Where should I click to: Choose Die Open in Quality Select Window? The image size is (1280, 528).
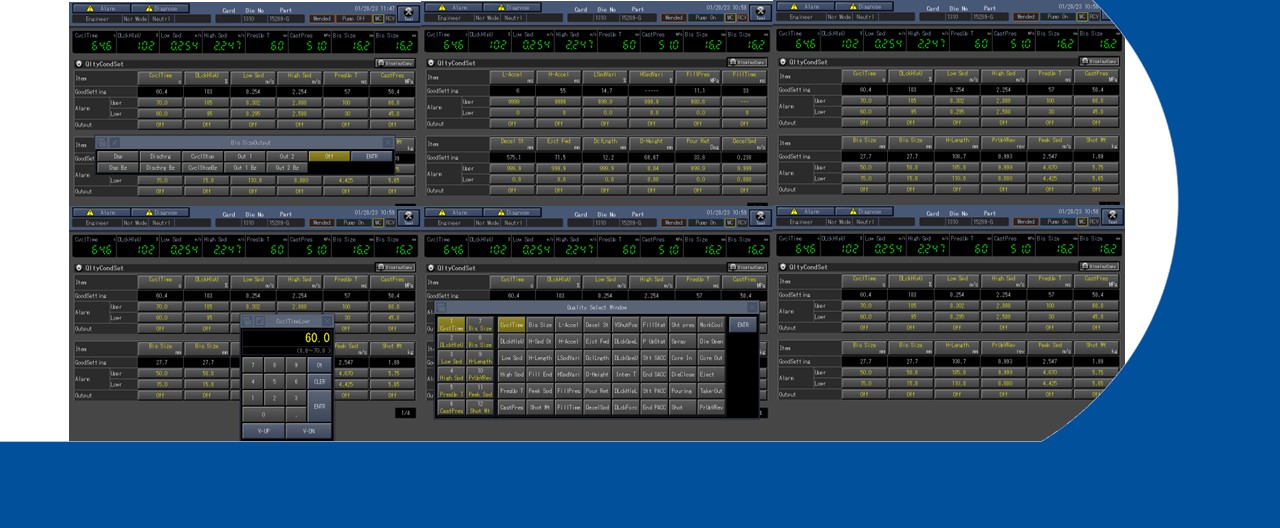(712, 341)
